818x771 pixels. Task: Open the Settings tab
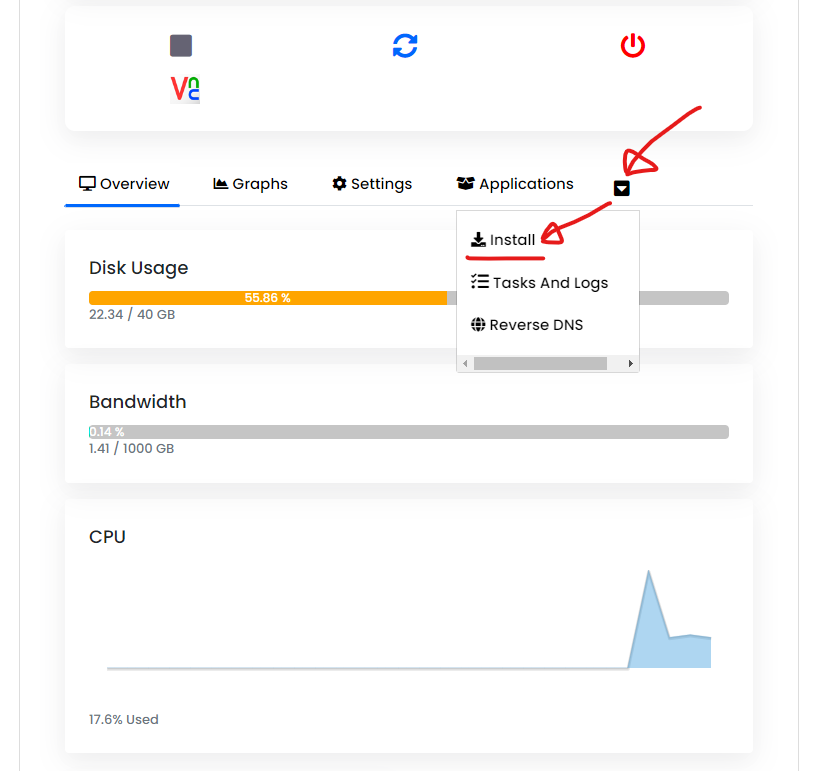click(372, 184)
